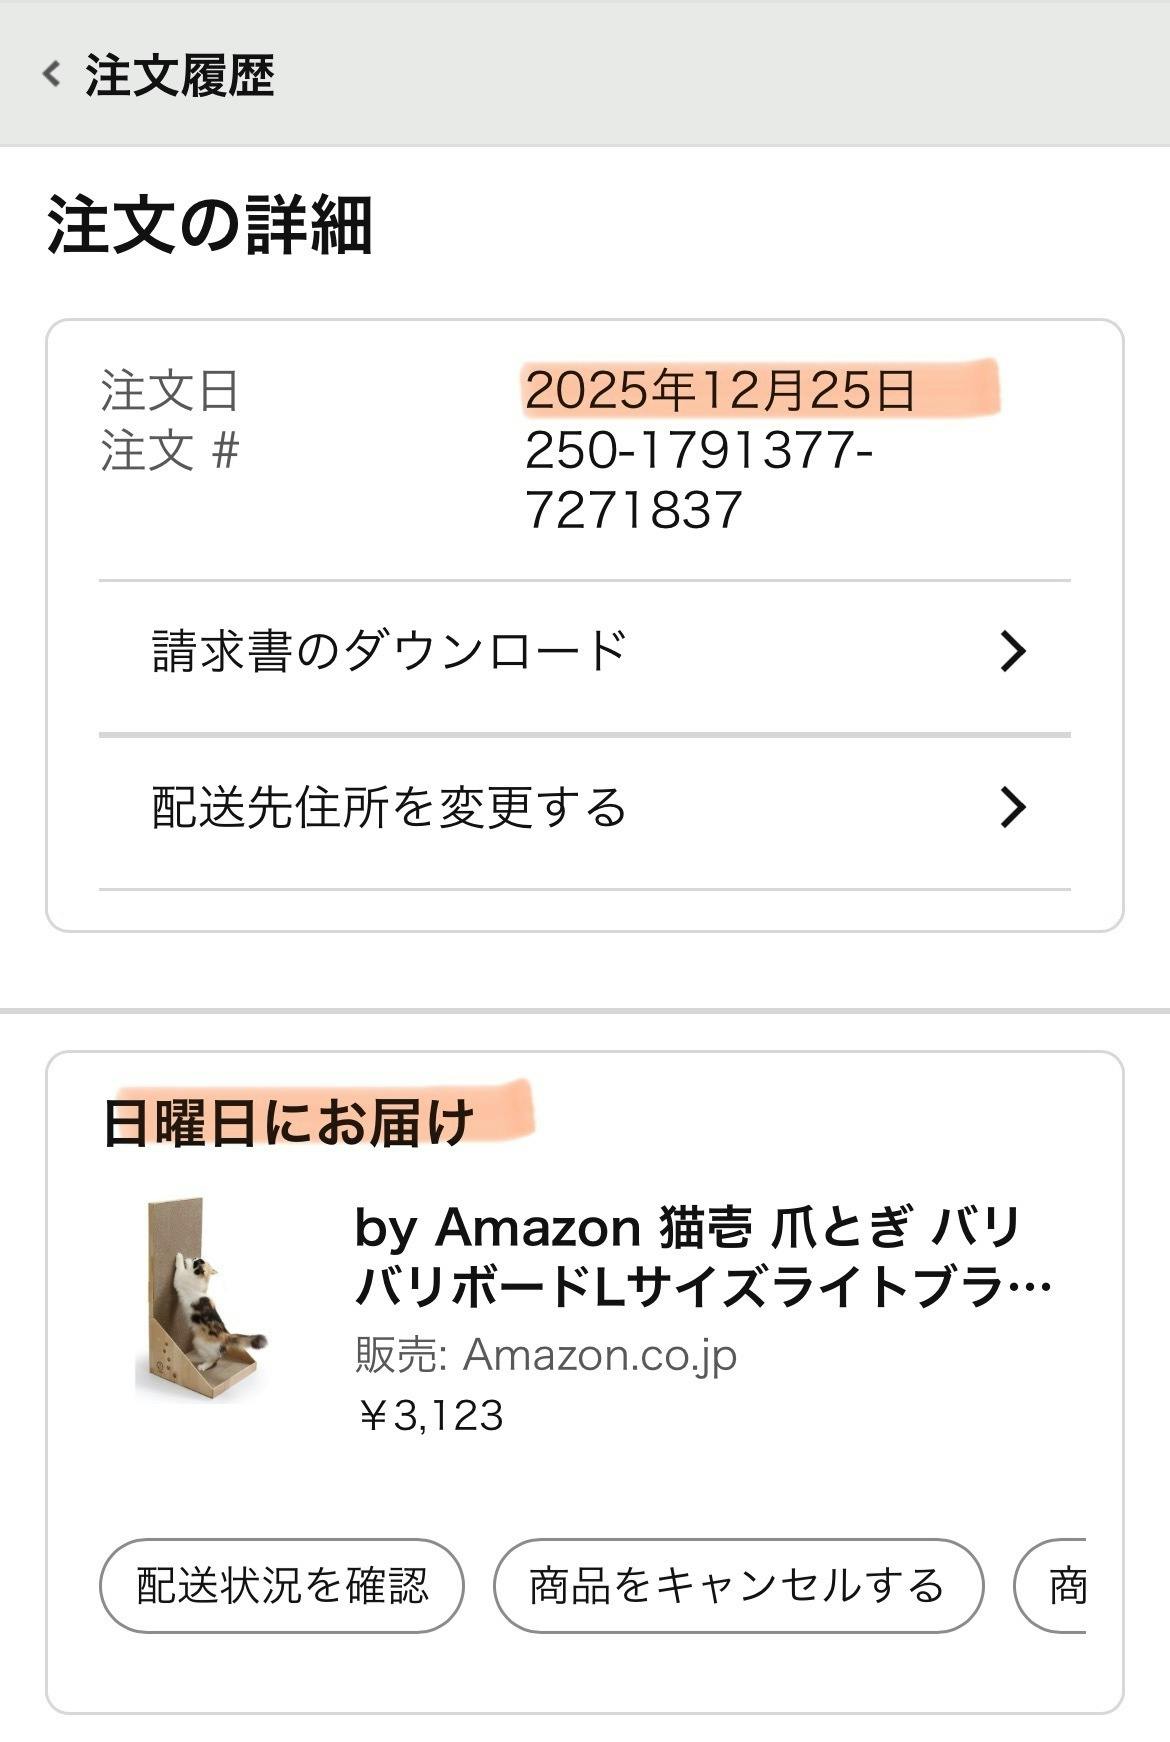Tap the highlighted date 2025年12月25日
Image resolution: width=1170 pixels, height=1742 pixels.
(720, 390)
